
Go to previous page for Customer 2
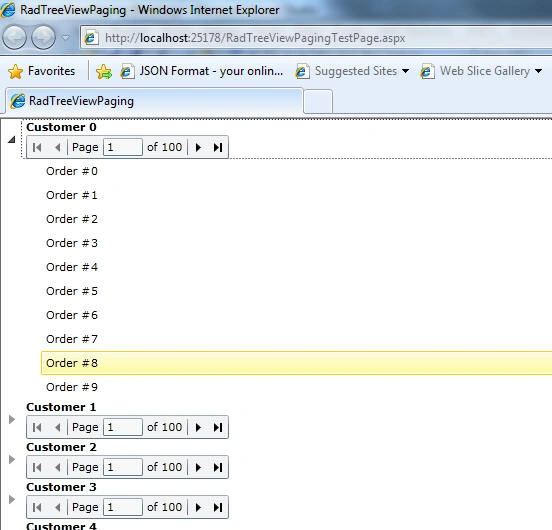[x=58, y=467]
